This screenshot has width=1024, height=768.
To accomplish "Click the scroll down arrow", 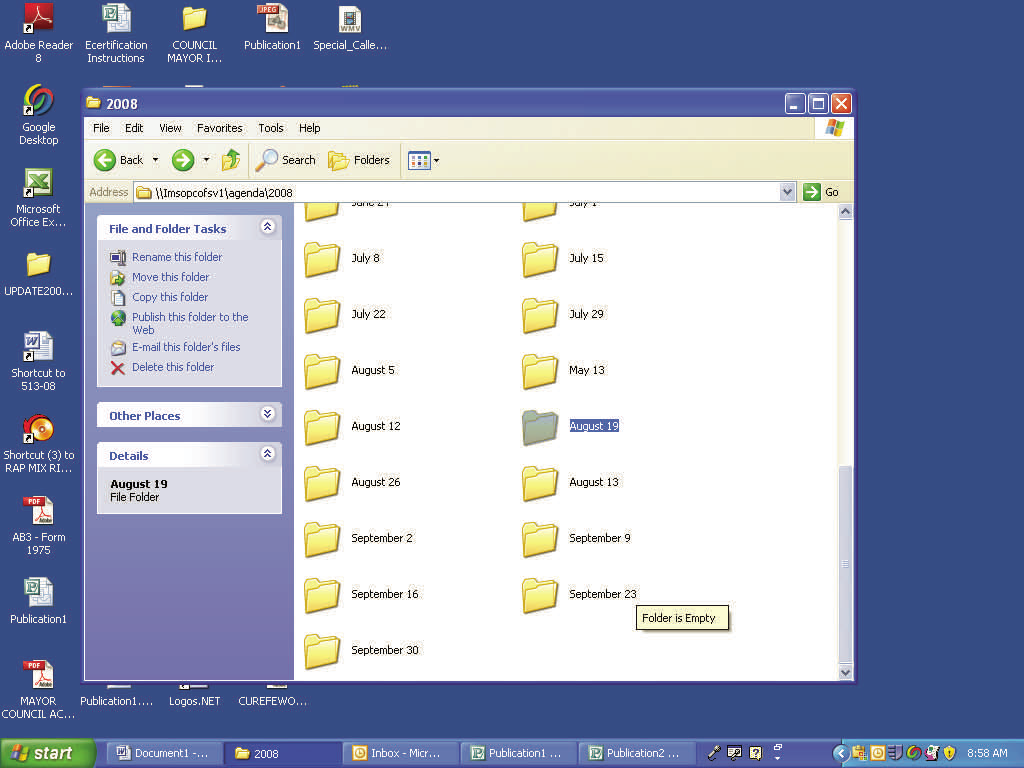I will 846,673.
